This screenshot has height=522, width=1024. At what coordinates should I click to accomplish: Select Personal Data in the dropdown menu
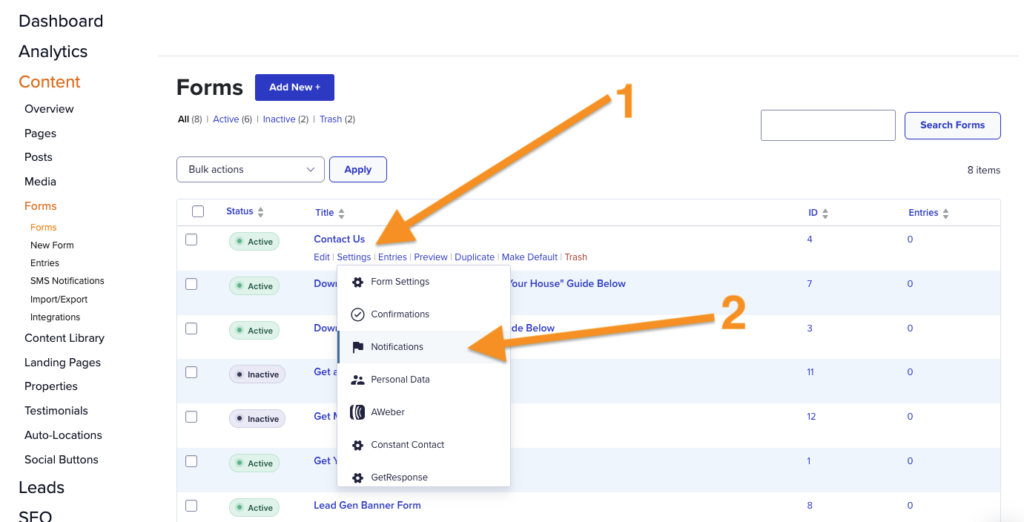[x=424, y=380]
